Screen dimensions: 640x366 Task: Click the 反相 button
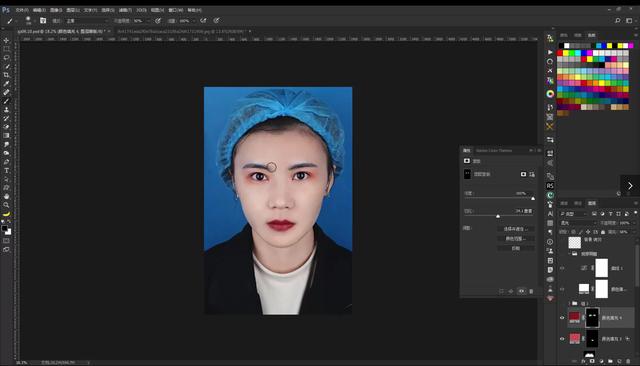tap(516, 248)
